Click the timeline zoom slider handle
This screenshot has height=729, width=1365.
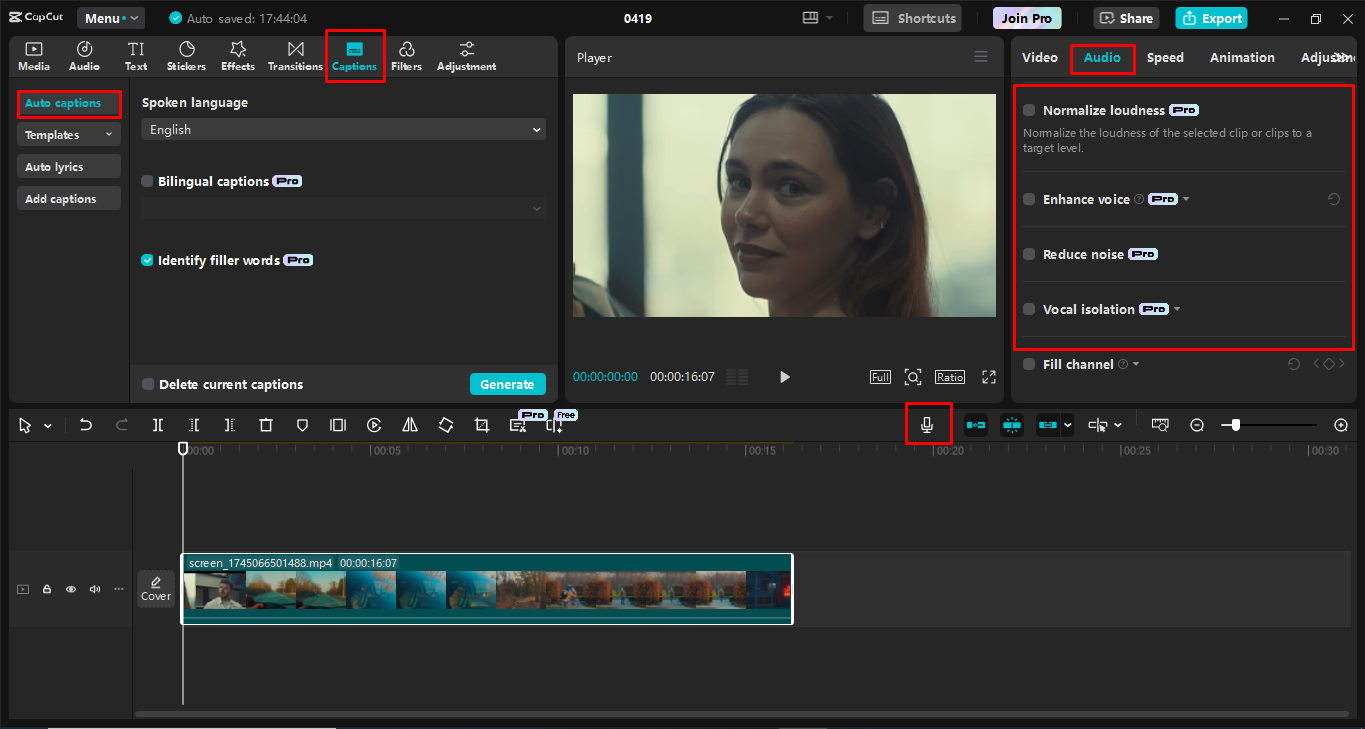click(x=1236, y=425)
